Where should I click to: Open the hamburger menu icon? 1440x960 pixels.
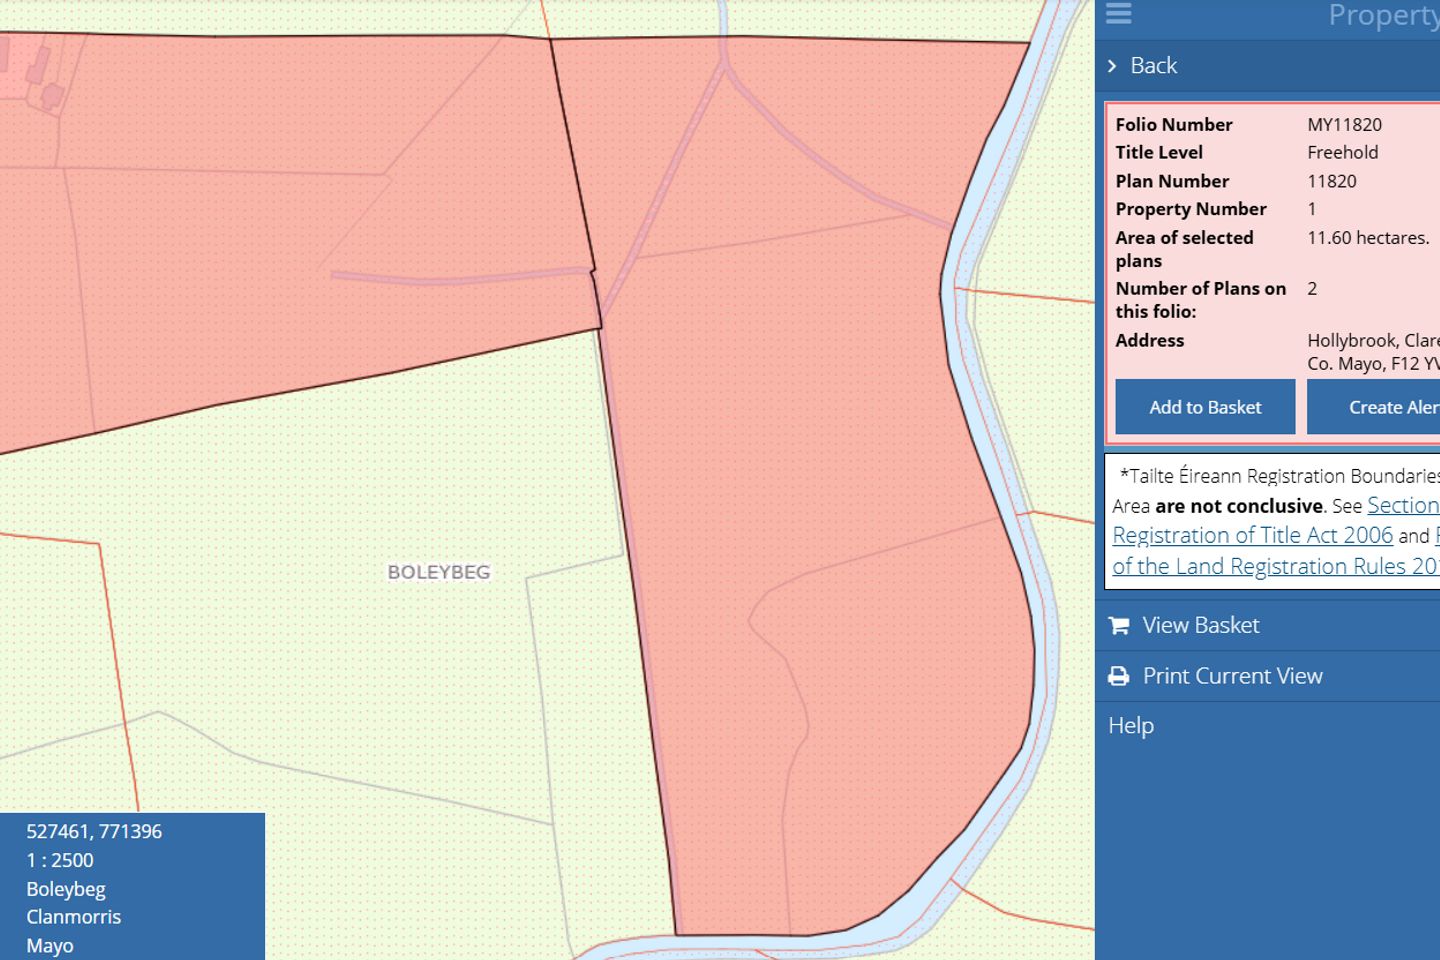[x=1118, y=14]
